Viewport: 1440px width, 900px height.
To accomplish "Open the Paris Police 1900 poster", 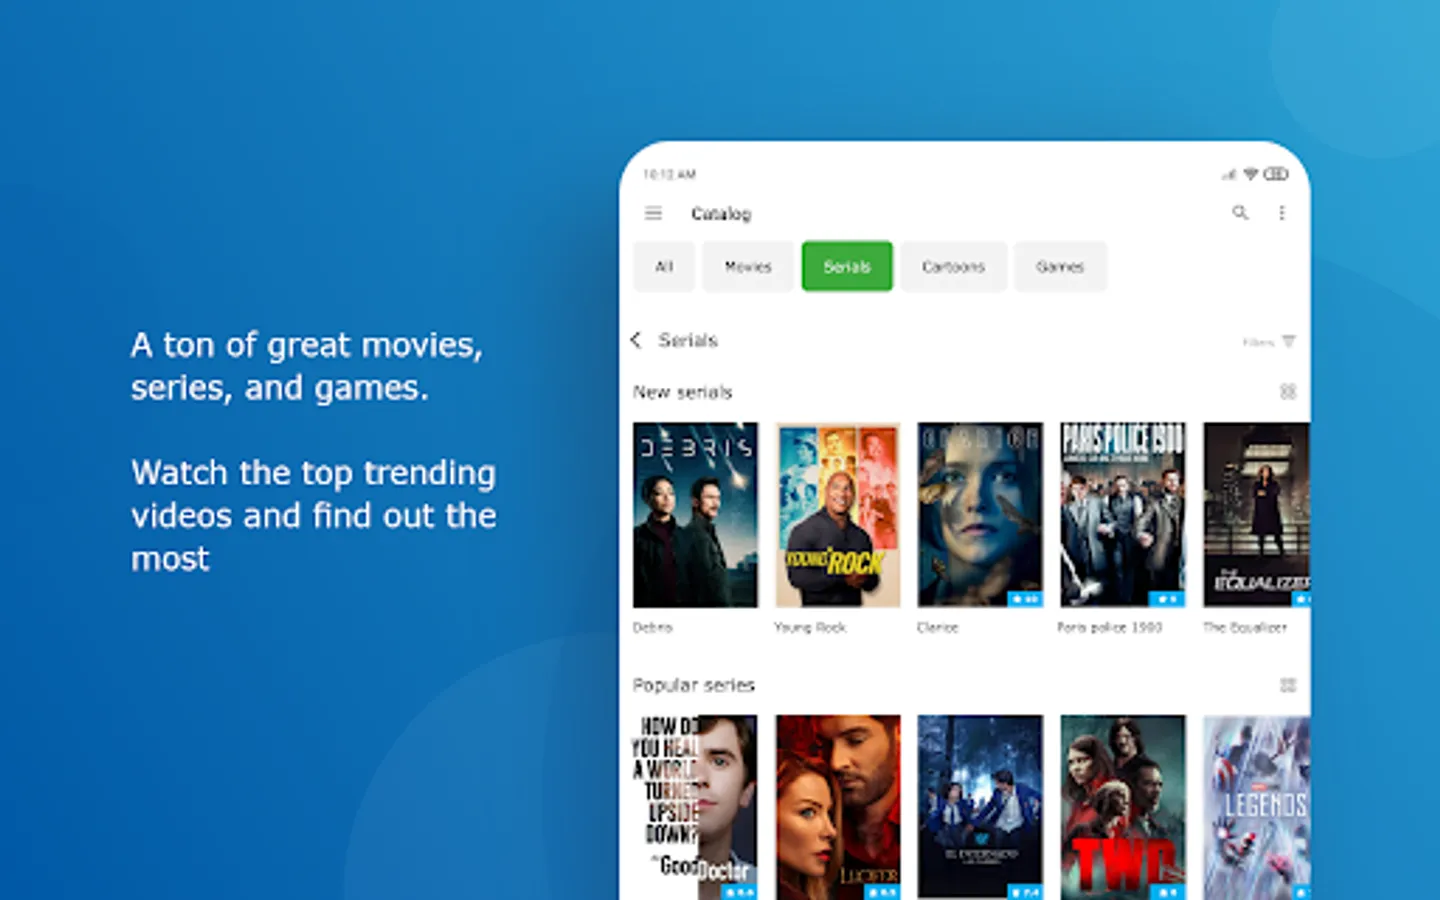I will 1123,515.
